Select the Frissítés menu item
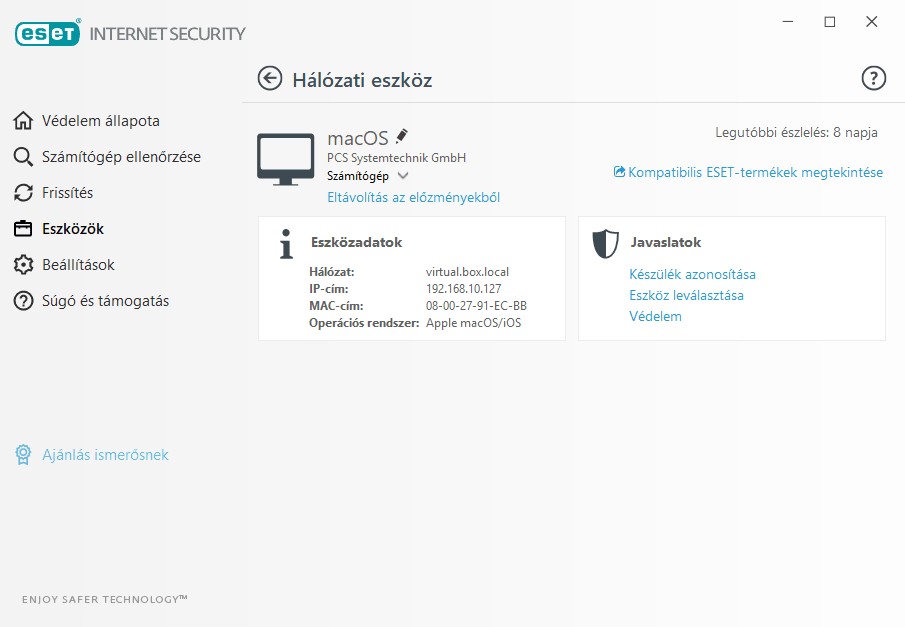The width and height of the screenshot is (905, 627). tap(68, 193)
